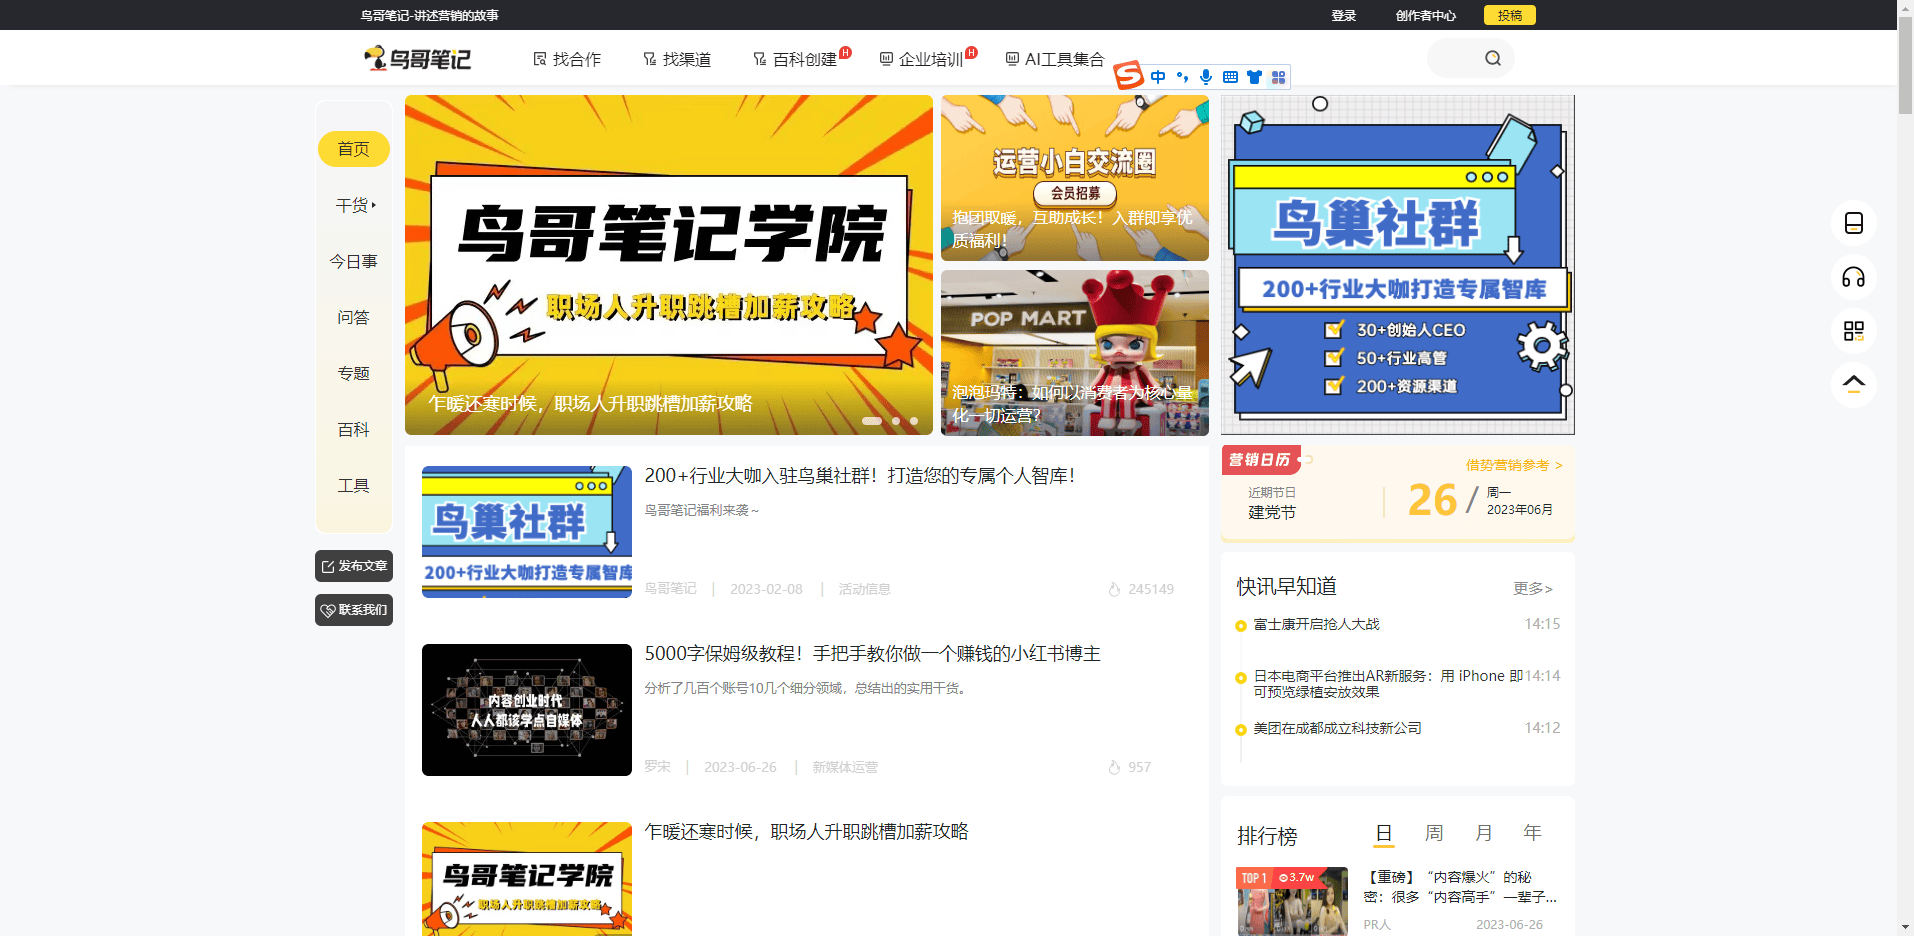Open the Sogou toolbox grid icon
The height and width of the screenshot is (936, 1914).
(1278, 77)
